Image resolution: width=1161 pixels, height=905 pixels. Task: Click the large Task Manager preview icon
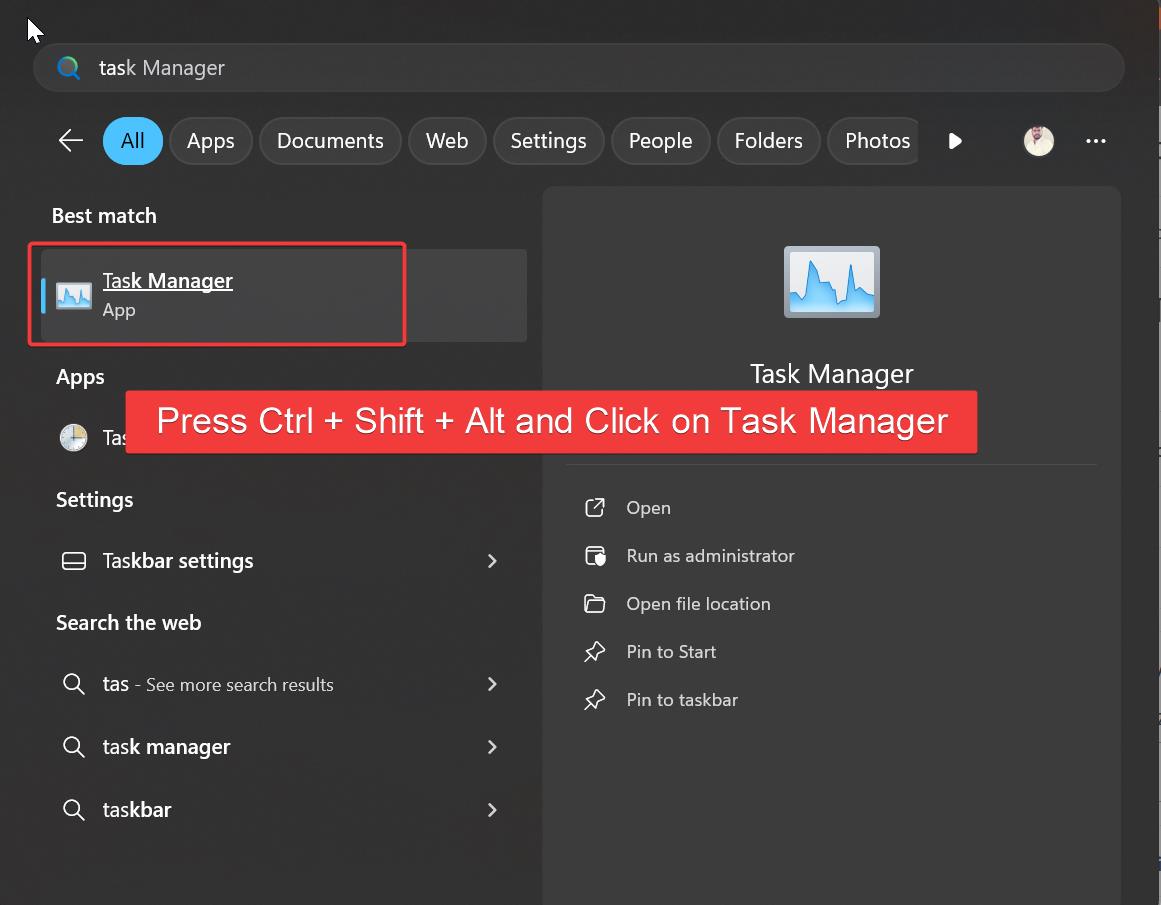832,281
